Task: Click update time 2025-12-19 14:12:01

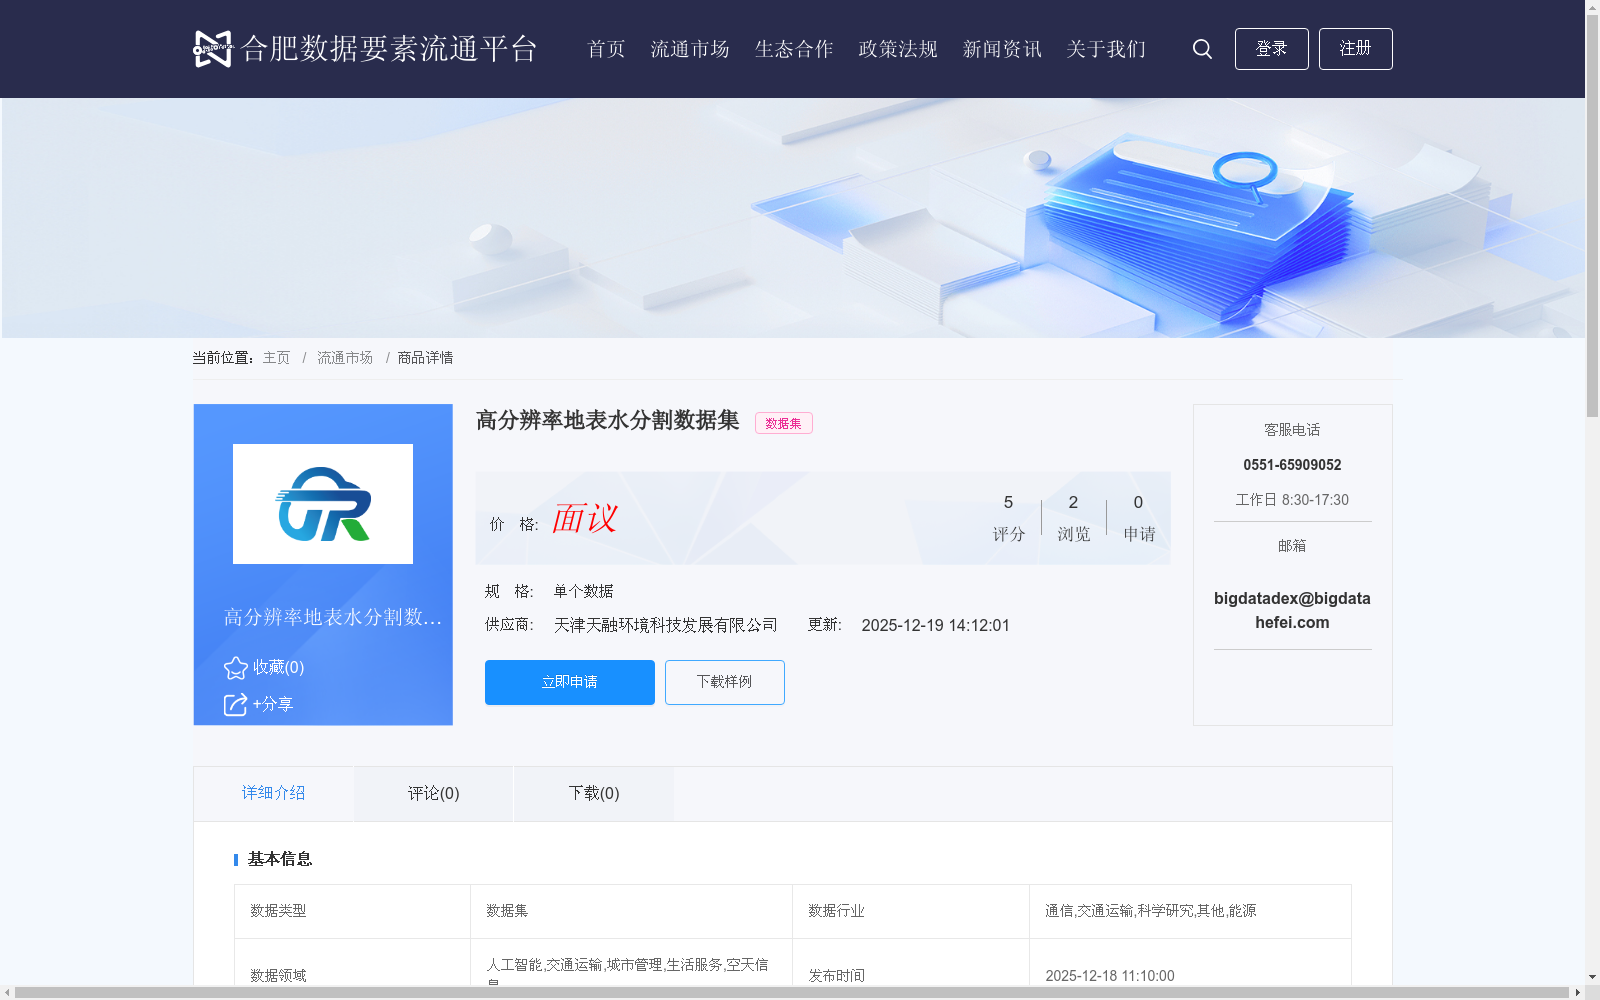Action: click(x=936, y=625)
